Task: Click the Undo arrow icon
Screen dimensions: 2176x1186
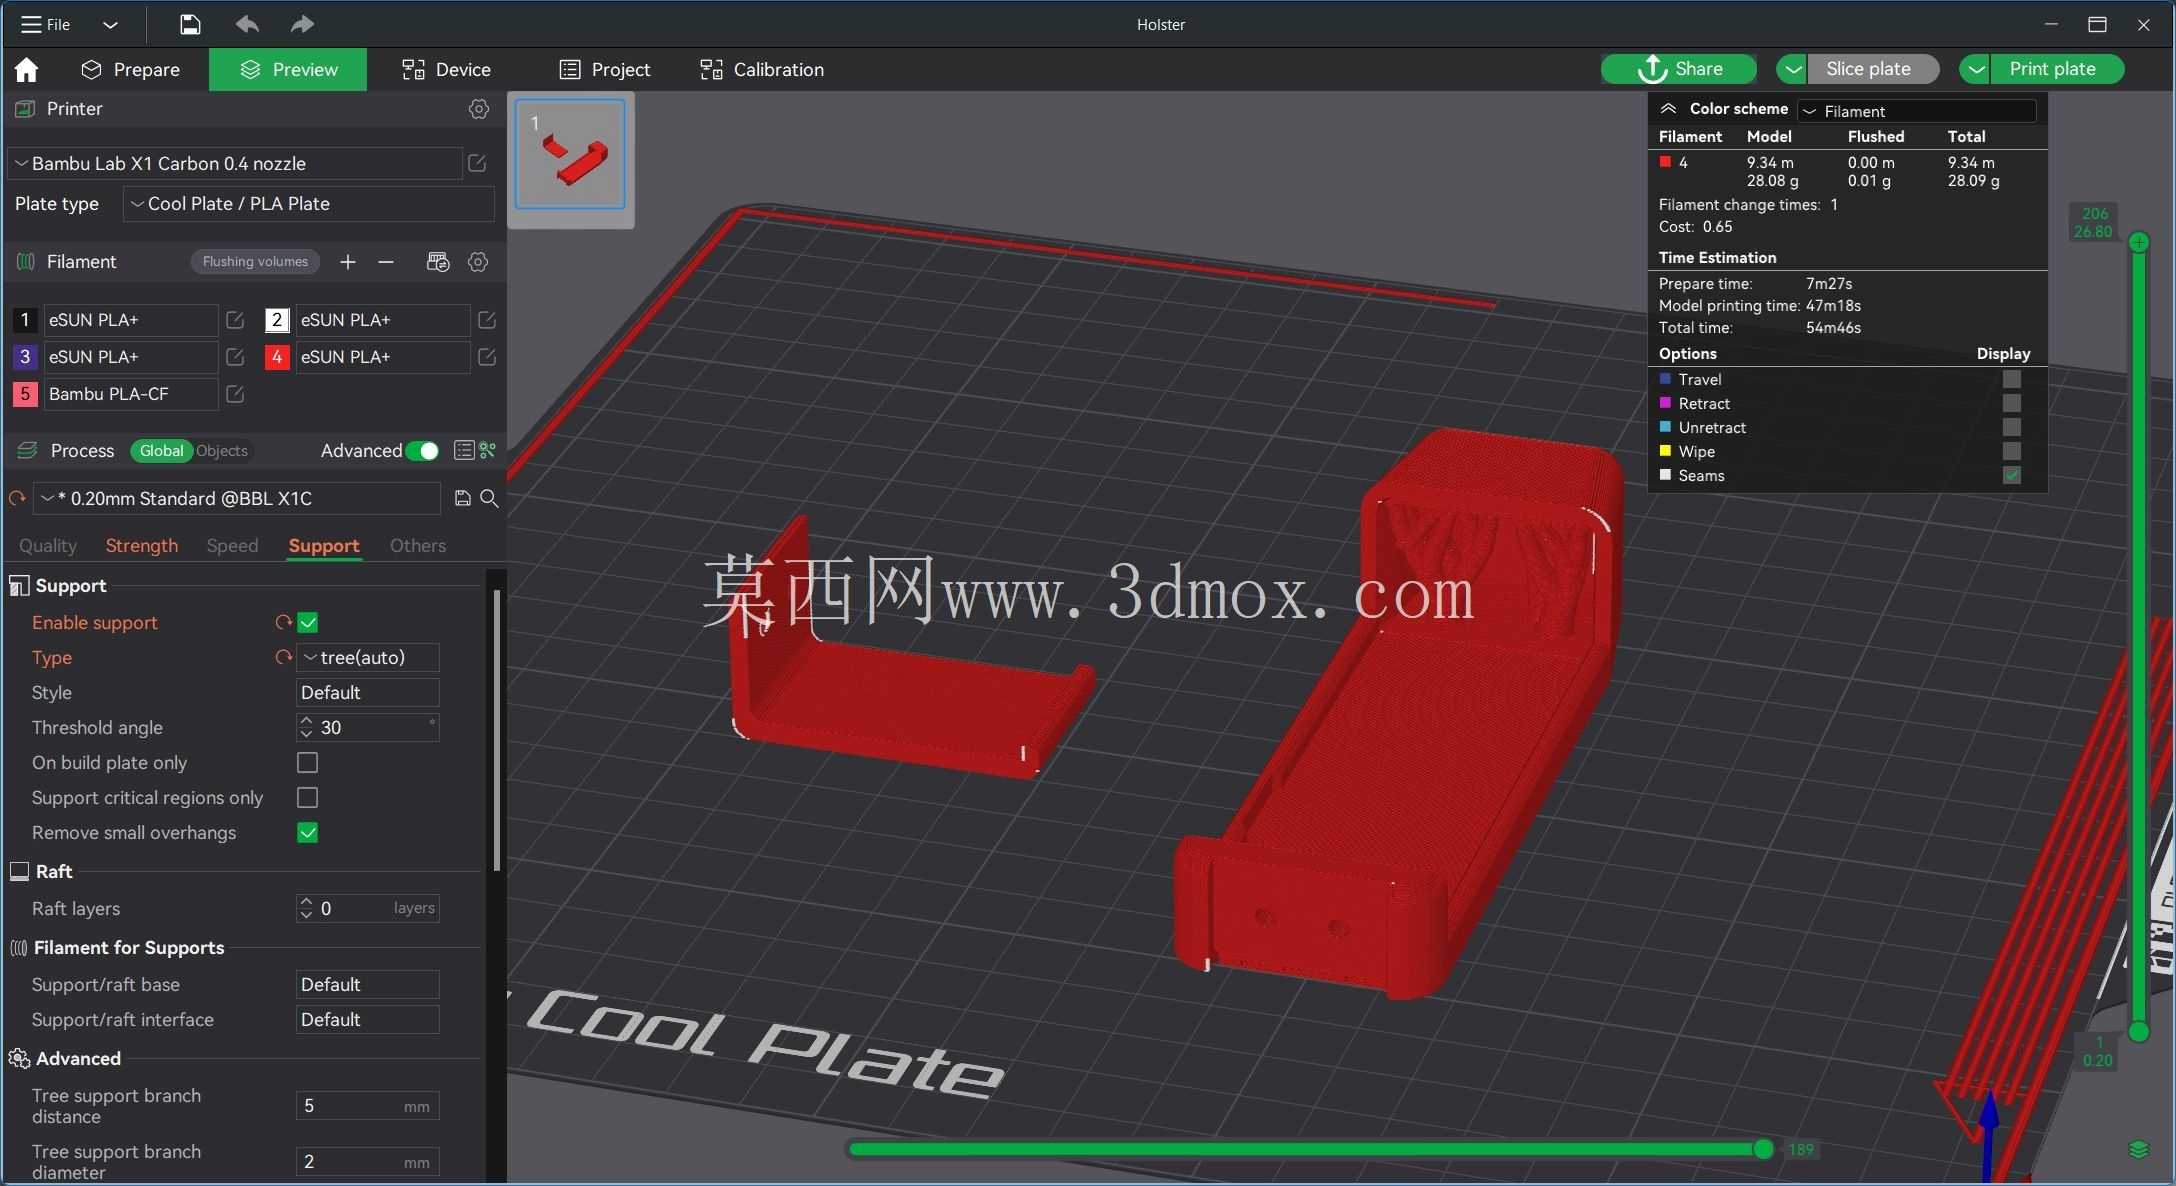Action: coord(247,24)
